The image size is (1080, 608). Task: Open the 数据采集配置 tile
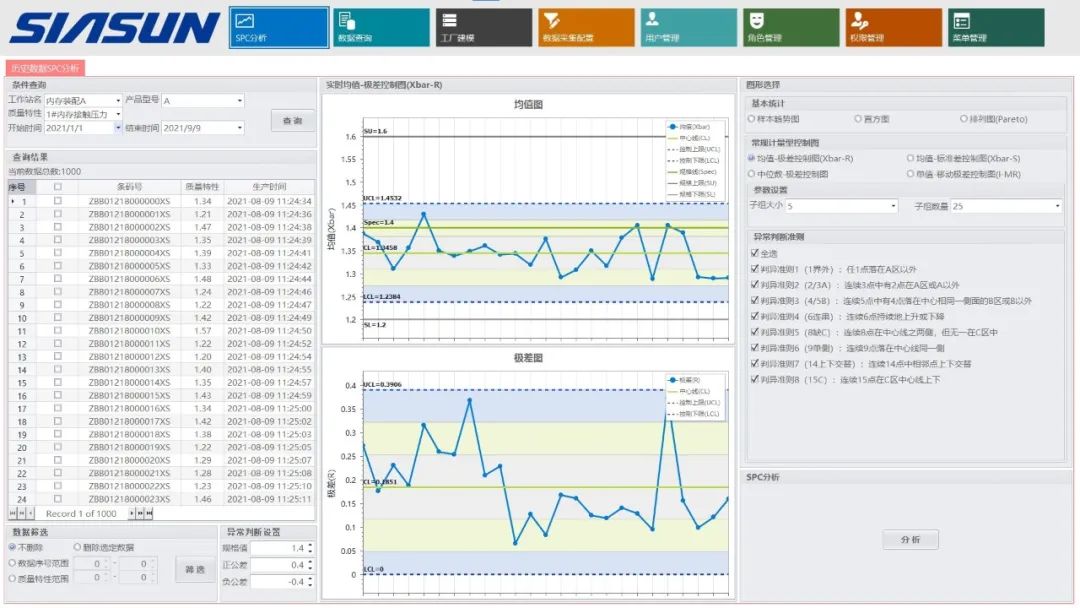point(586,28)
